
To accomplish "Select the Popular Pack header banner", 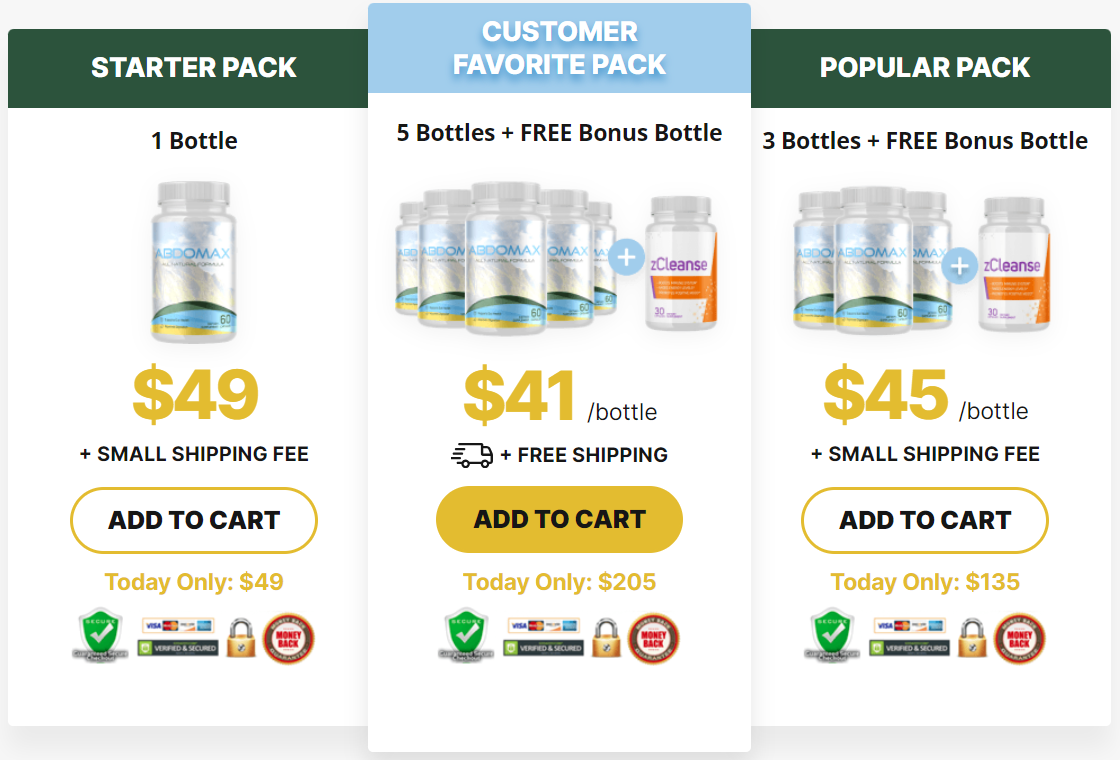I will click(x=925, y=68).
